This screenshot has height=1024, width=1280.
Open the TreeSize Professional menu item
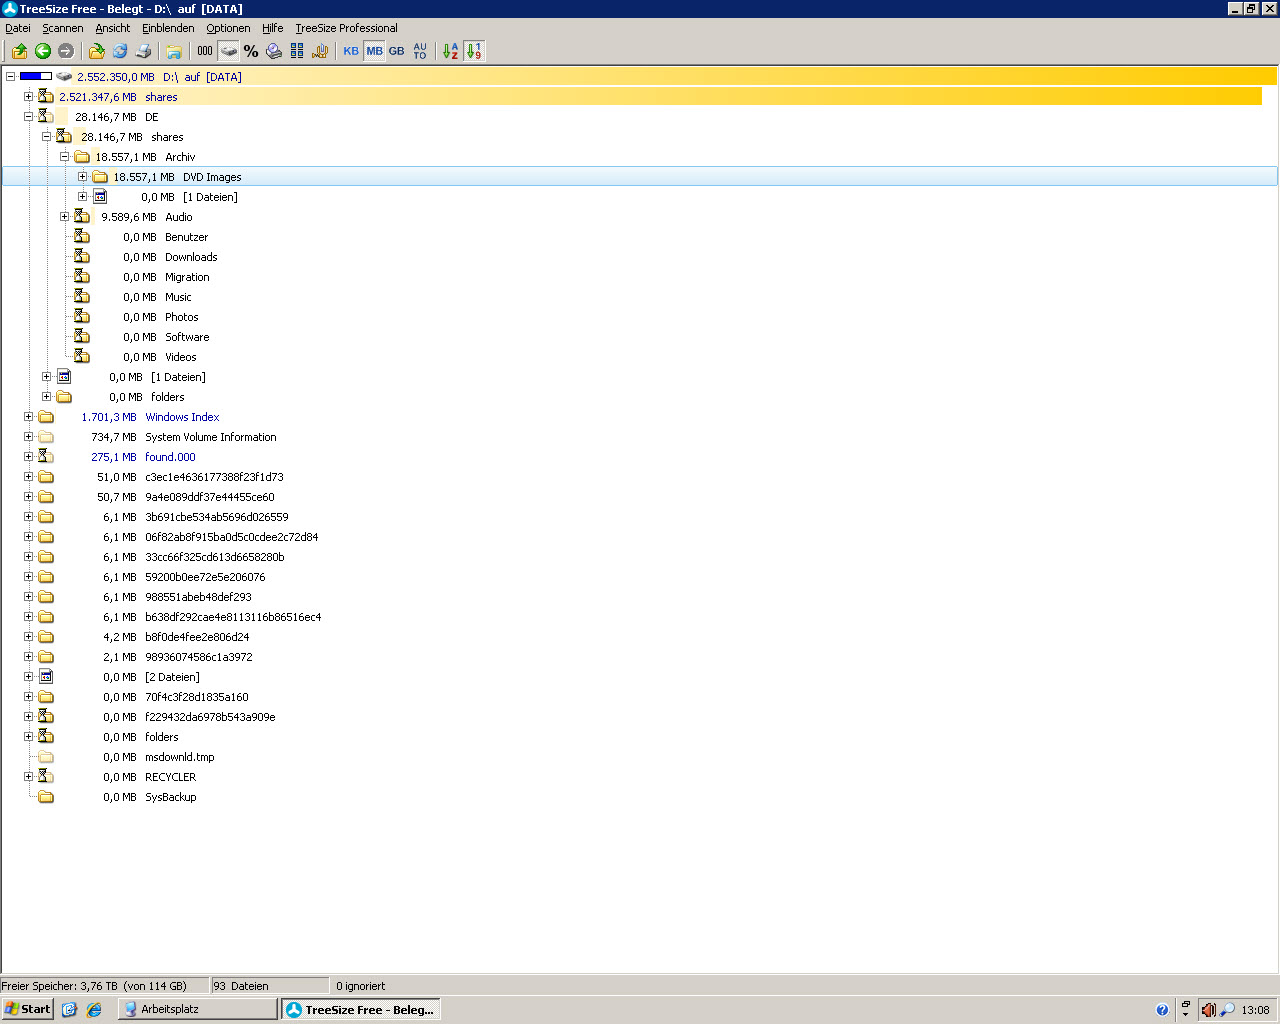[x=346, y=28]
